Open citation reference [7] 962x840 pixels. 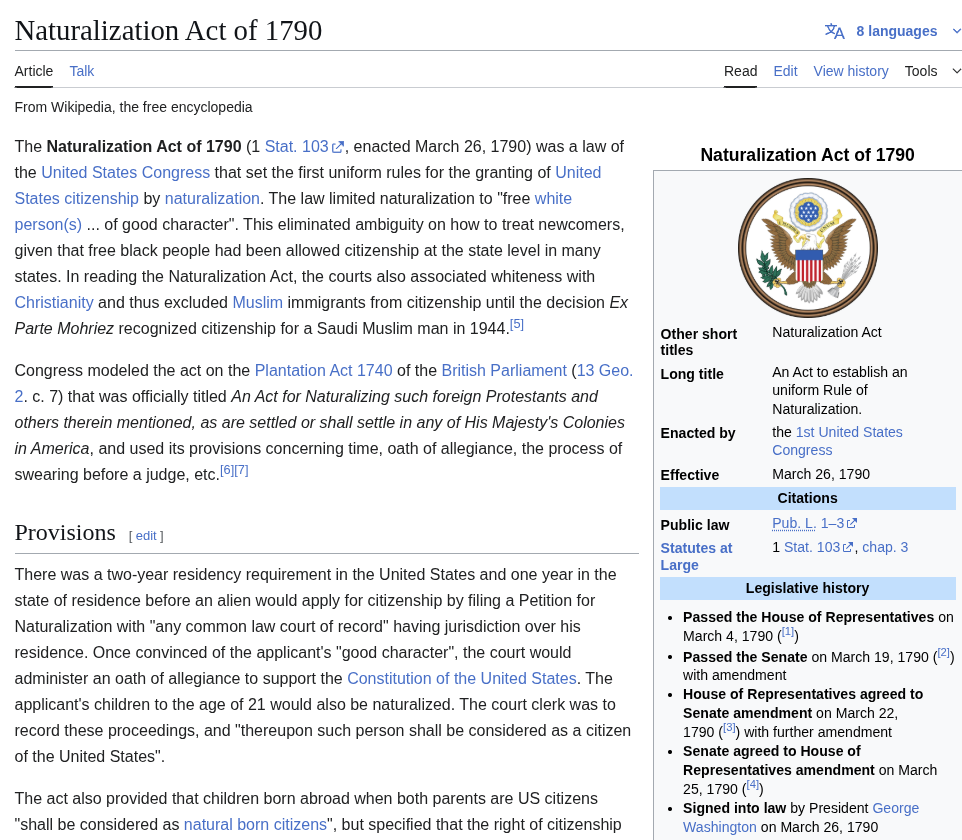[241, 470]
